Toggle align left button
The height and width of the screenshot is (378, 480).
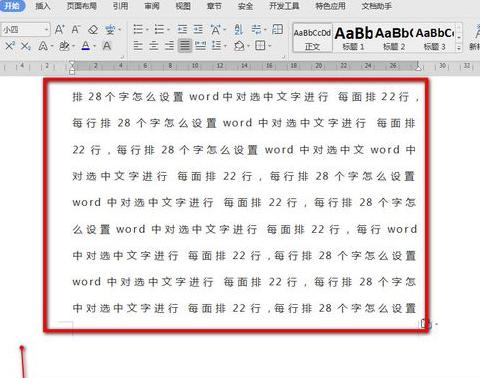point(138,45)
